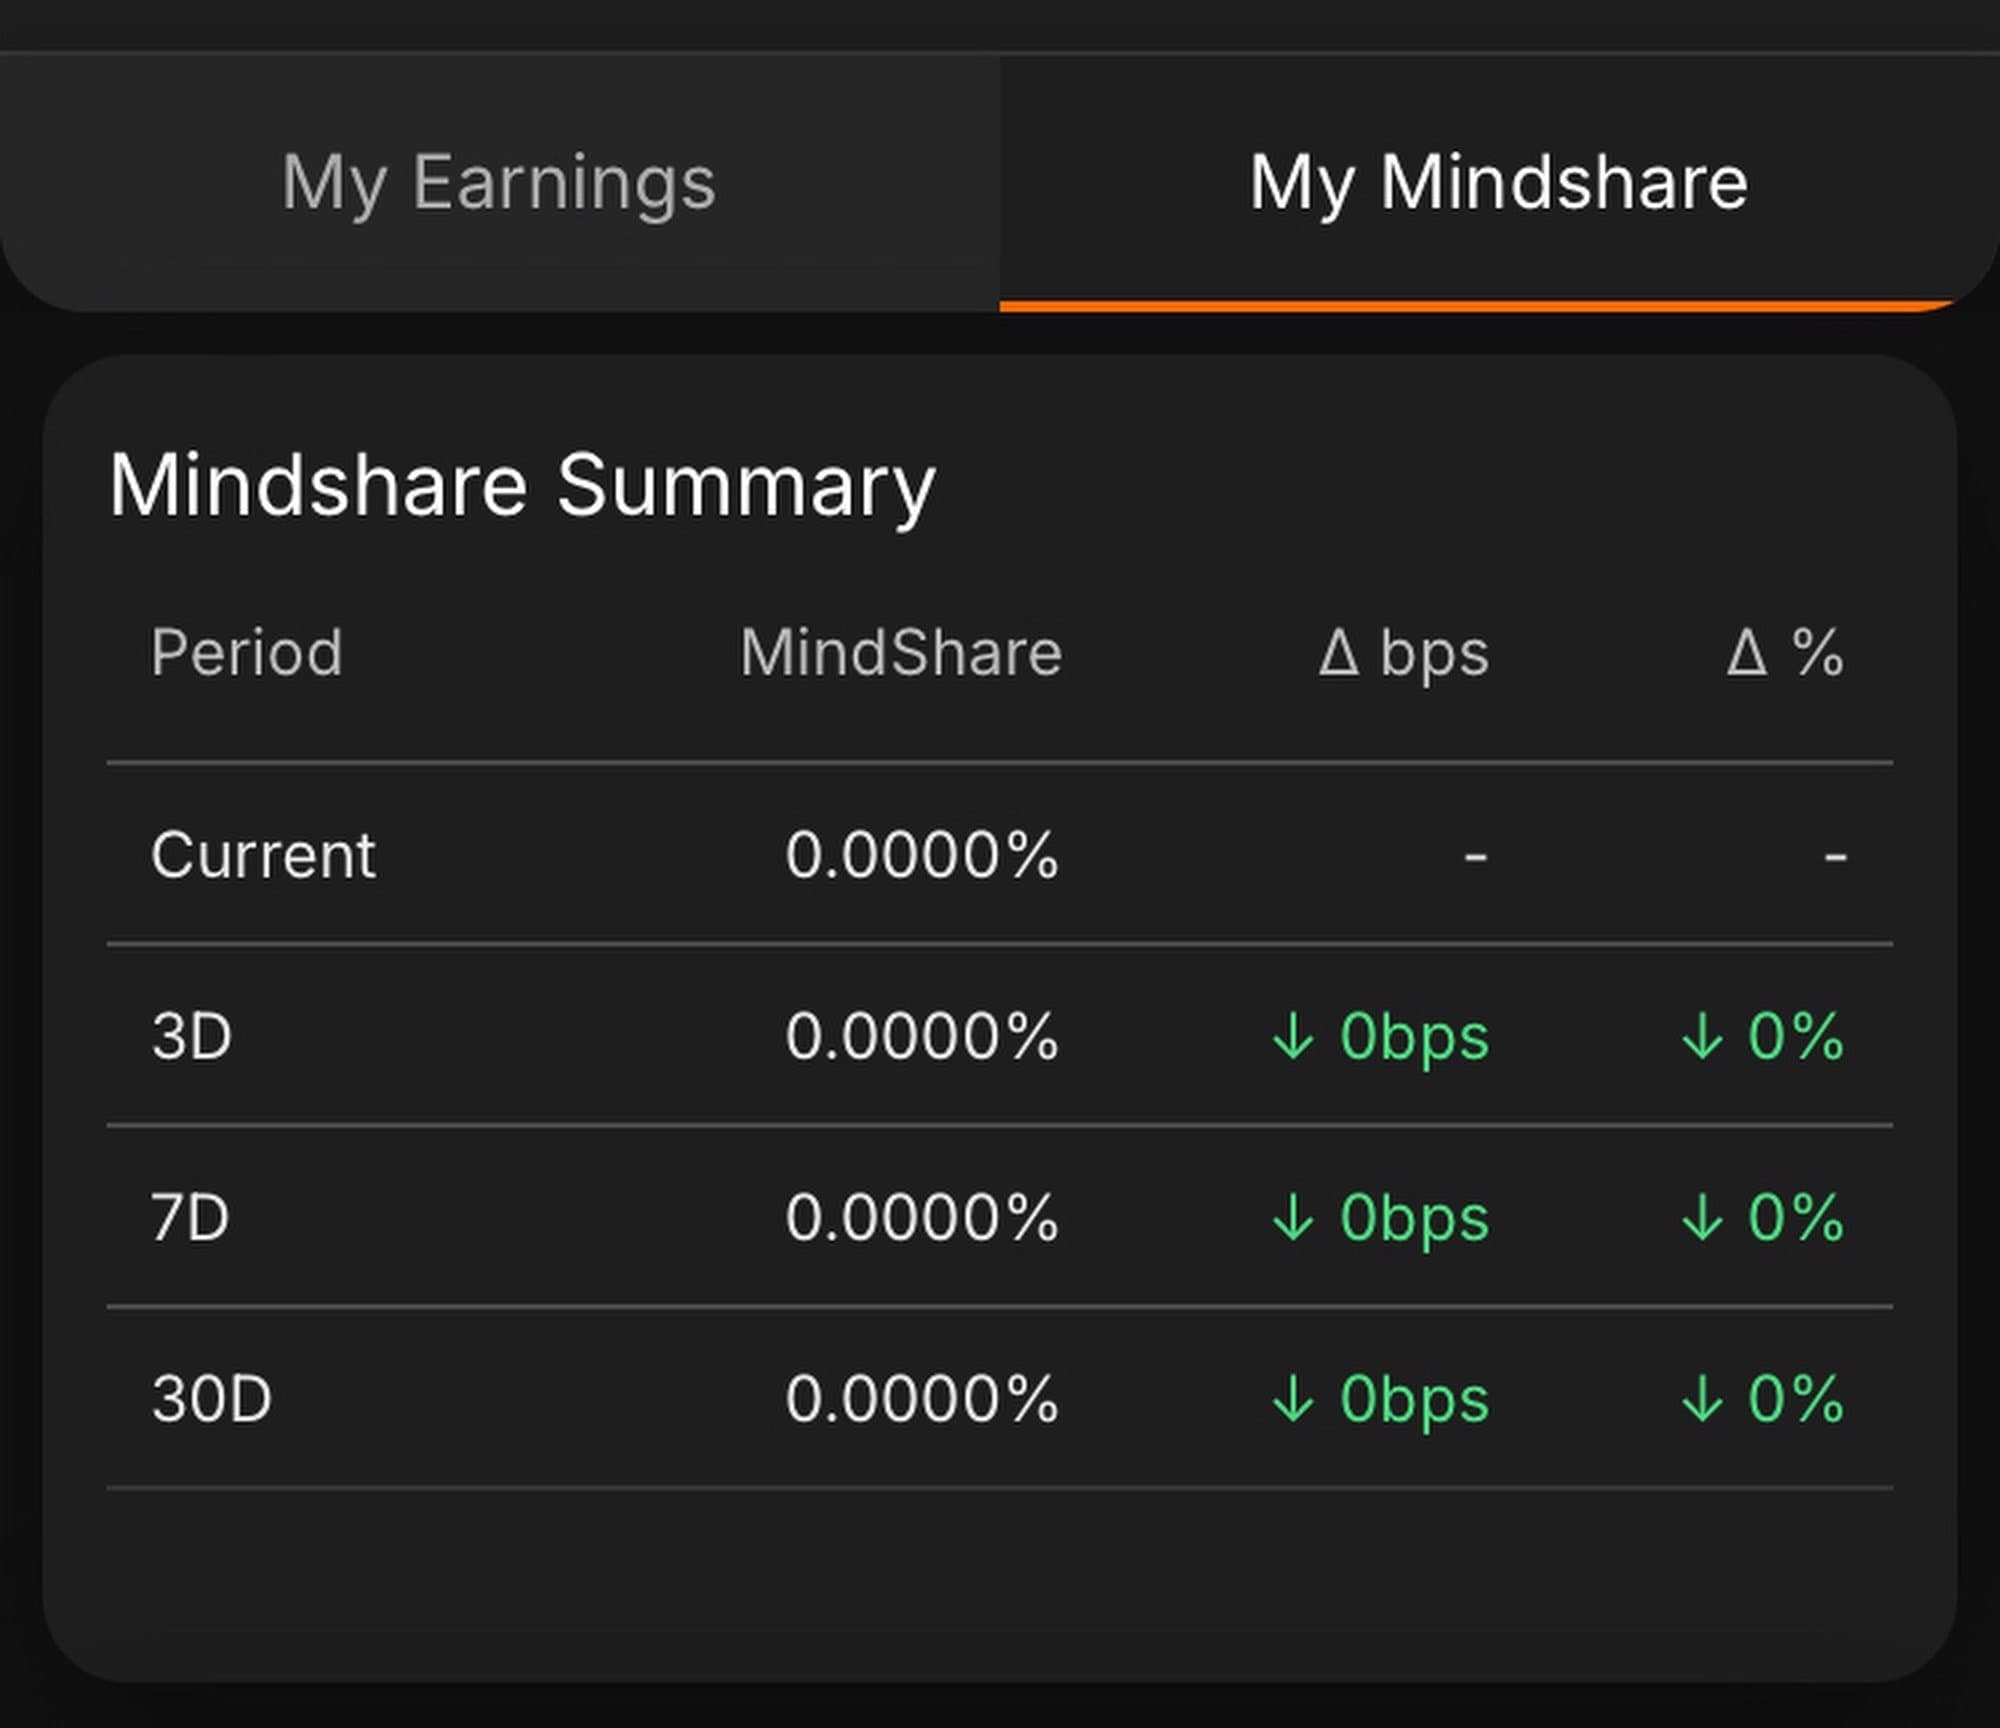This screenshot has height=1728, width=2000.
Task: Select the 30D period row label
Action: tap(212, 1399)
